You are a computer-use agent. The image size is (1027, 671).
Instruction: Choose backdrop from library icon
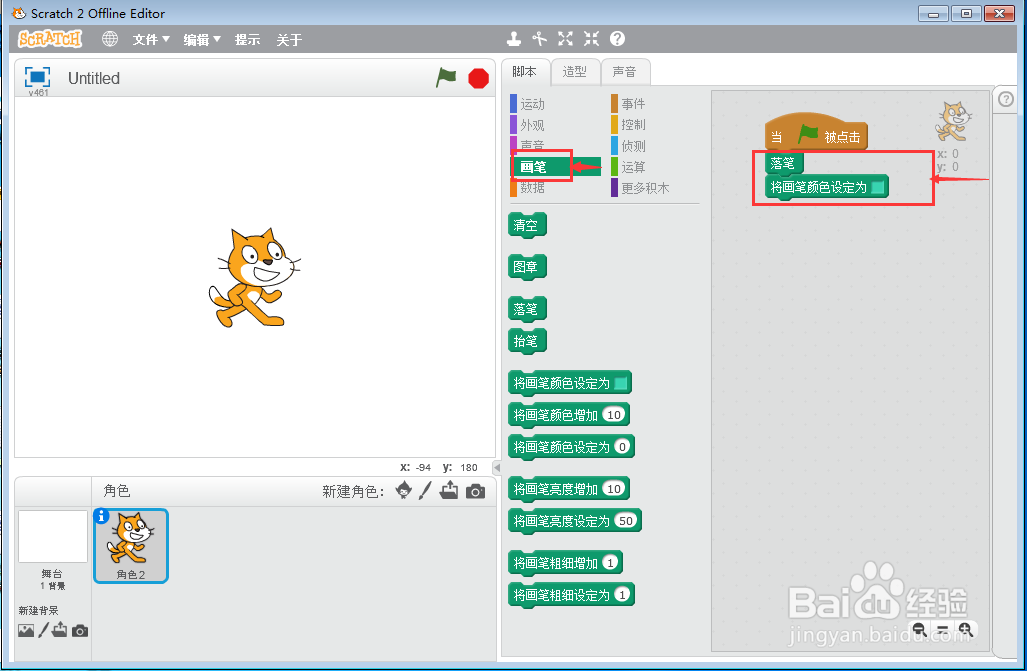click(26, 630)
